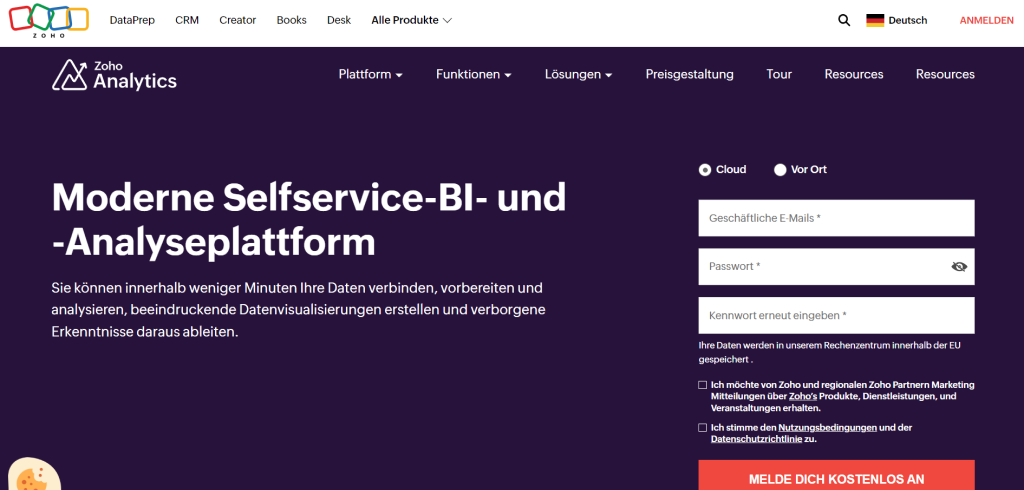This screenshot has height=490, width=1024.
Task: Select the Cloud radio button
Action: (x=705, y=170)
